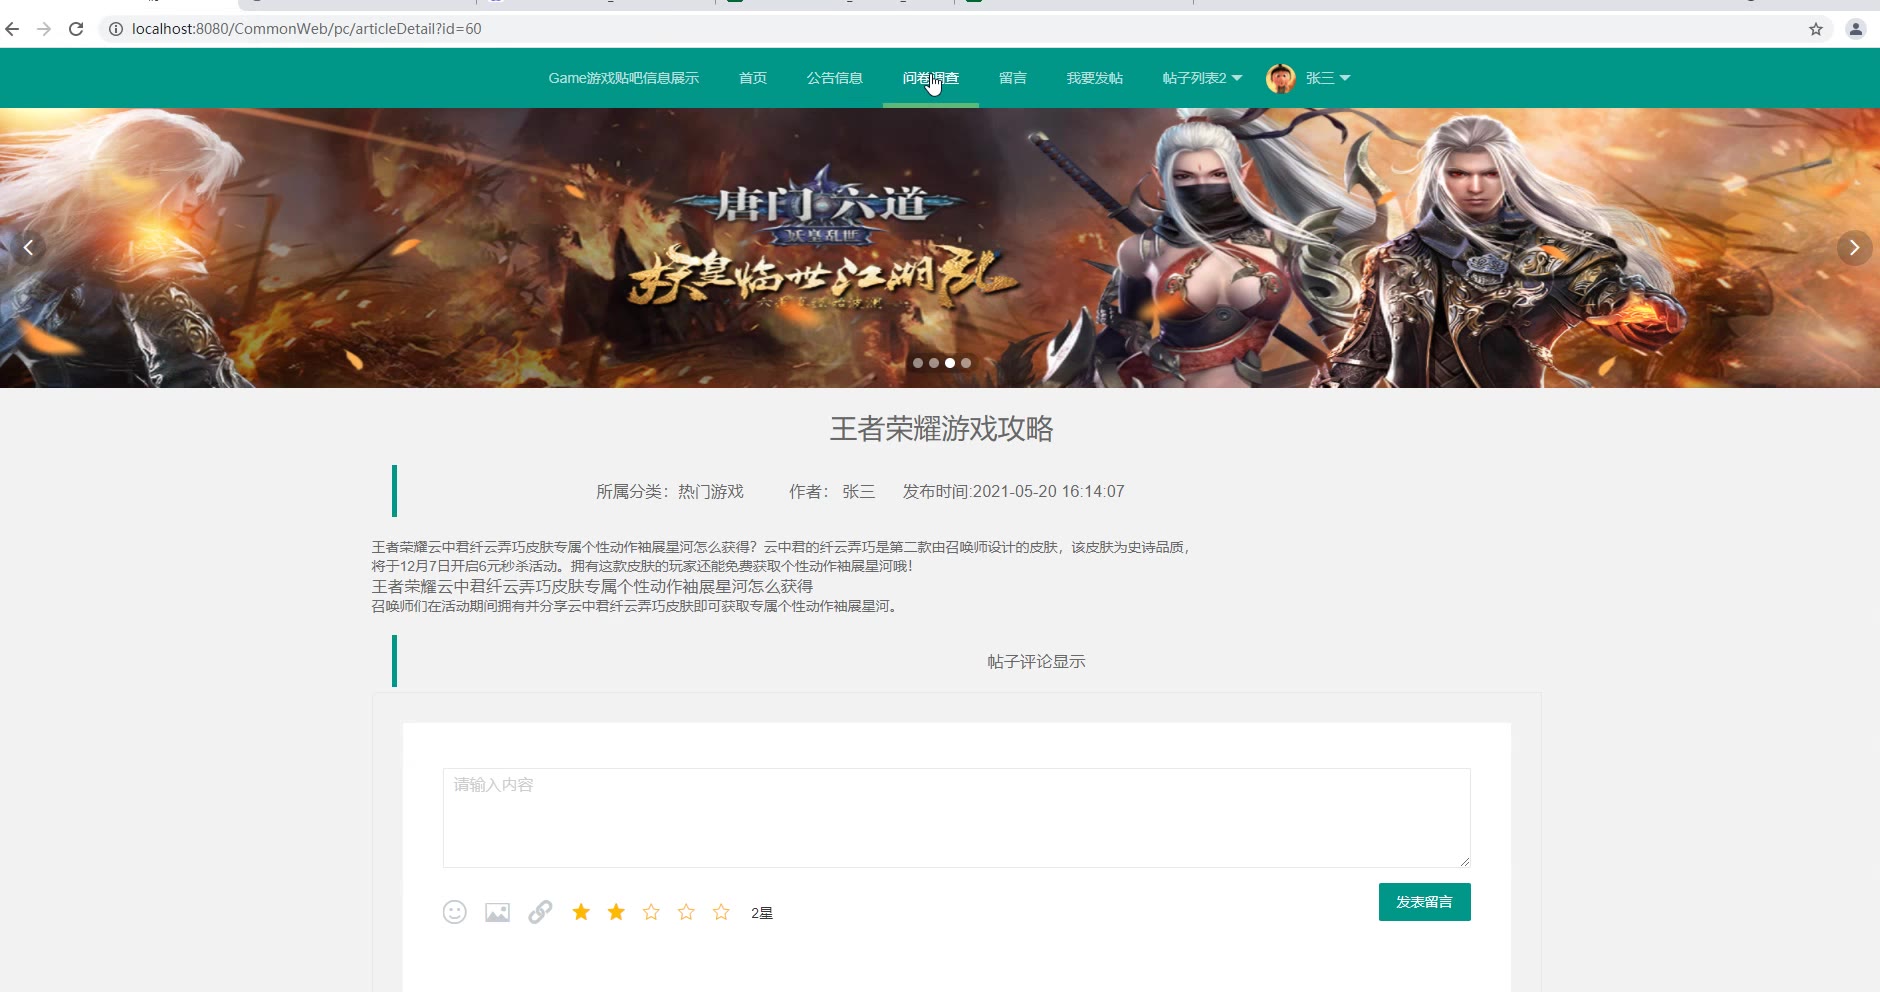Select the first carousel indicator dot

(918, 363)
